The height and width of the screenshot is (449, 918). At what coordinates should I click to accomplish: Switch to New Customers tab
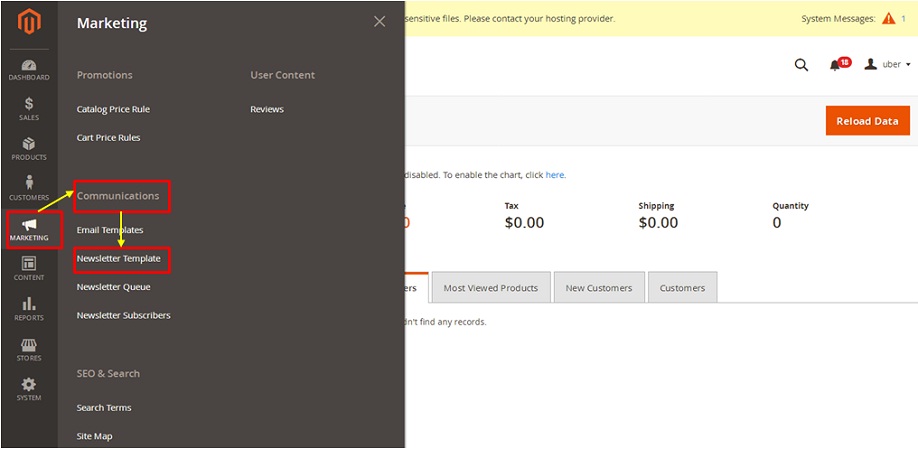599,287
